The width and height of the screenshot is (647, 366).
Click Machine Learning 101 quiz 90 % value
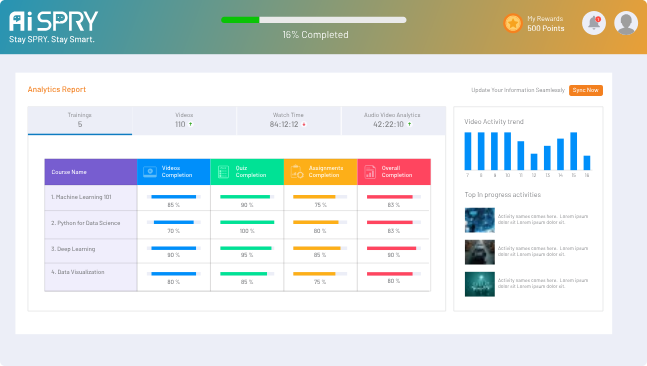[247, 205]
